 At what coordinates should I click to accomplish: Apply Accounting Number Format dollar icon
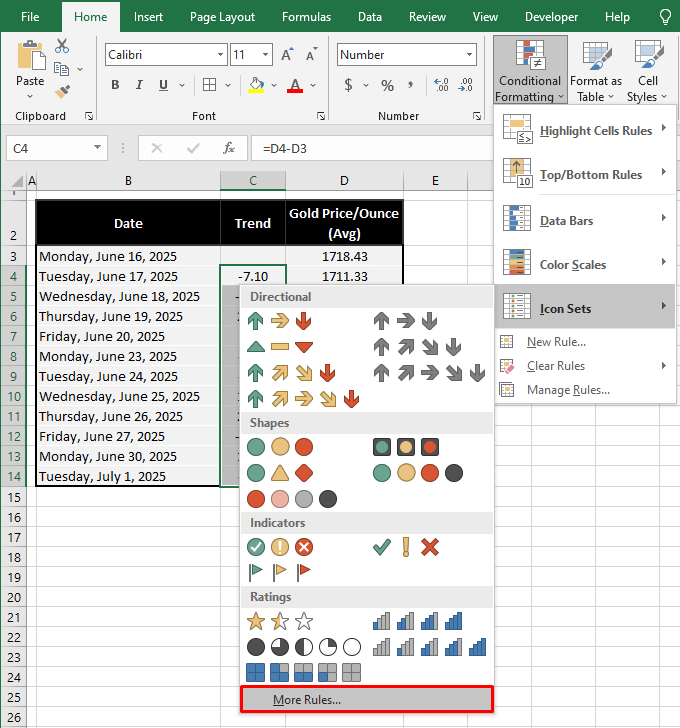(349, 85)
